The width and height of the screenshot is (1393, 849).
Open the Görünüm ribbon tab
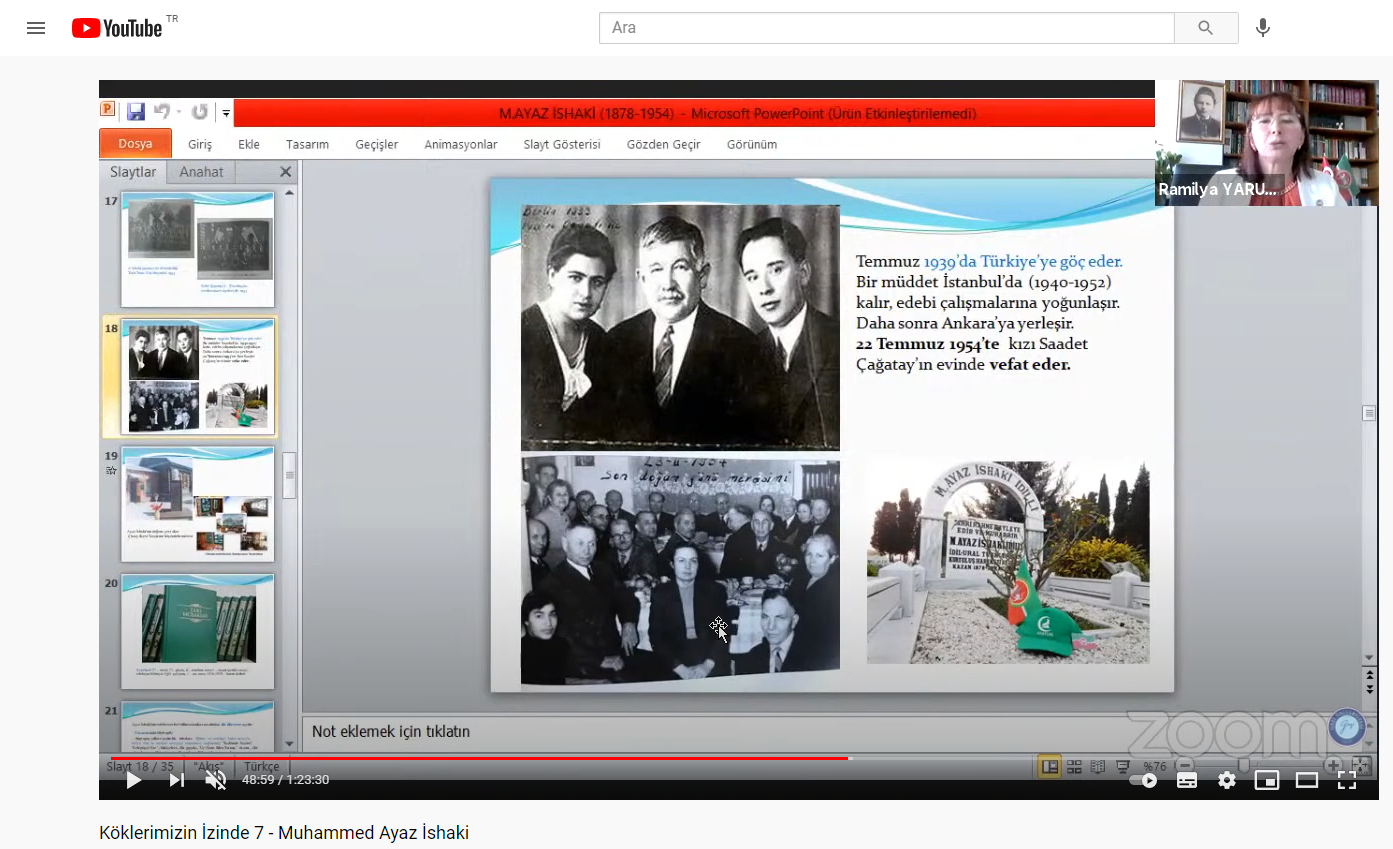[752, 145]
